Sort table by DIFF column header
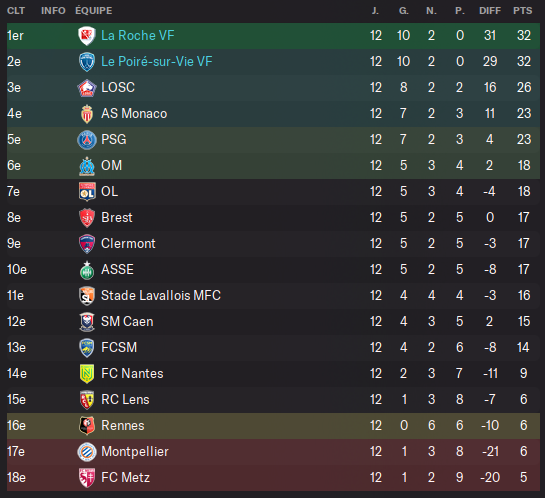This screenshot has width=545, height=498. (490, 11)
